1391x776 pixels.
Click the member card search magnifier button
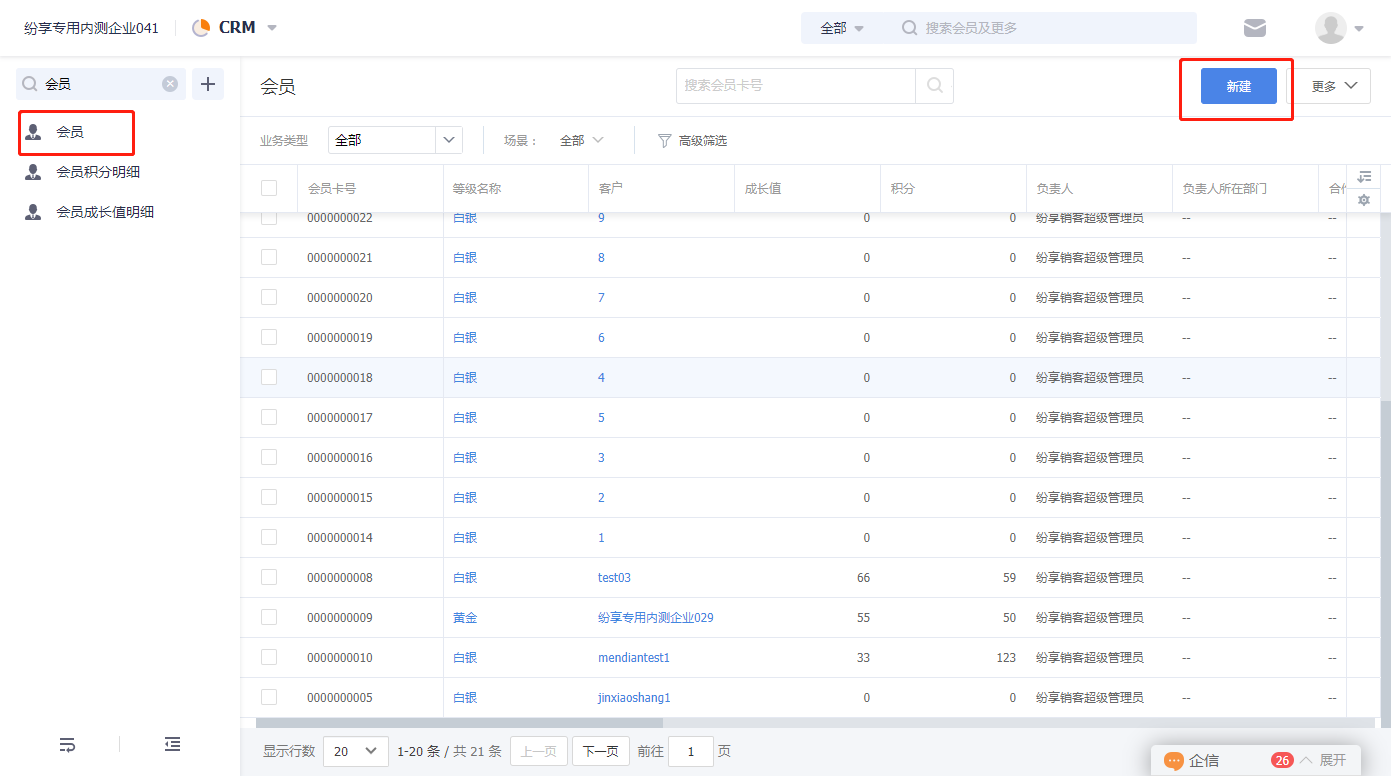[935, 86]
